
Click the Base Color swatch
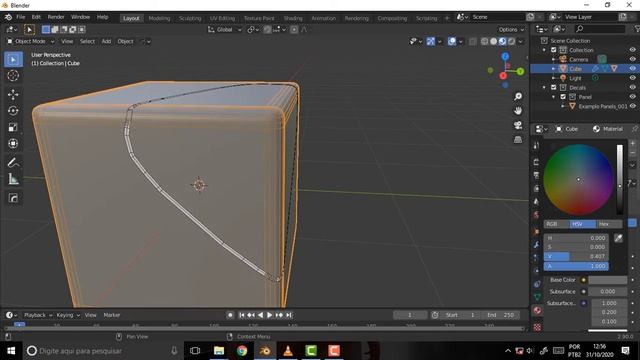click(x=608, y=280)
